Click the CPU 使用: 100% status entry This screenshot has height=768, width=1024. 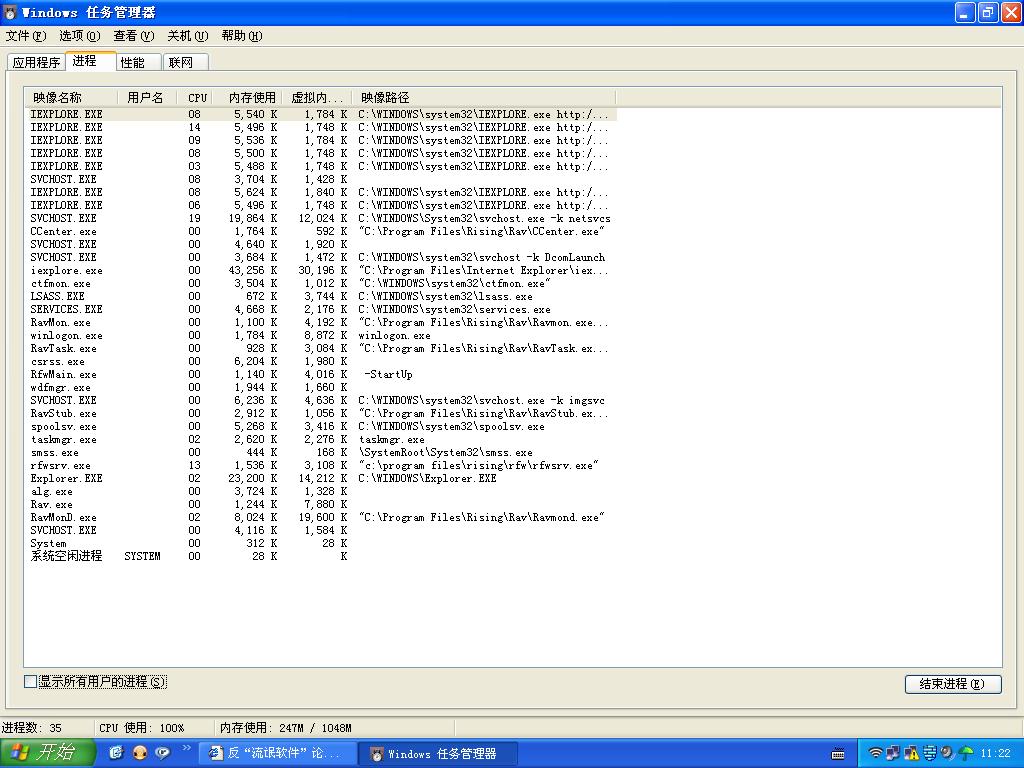(x=142, y=728)
